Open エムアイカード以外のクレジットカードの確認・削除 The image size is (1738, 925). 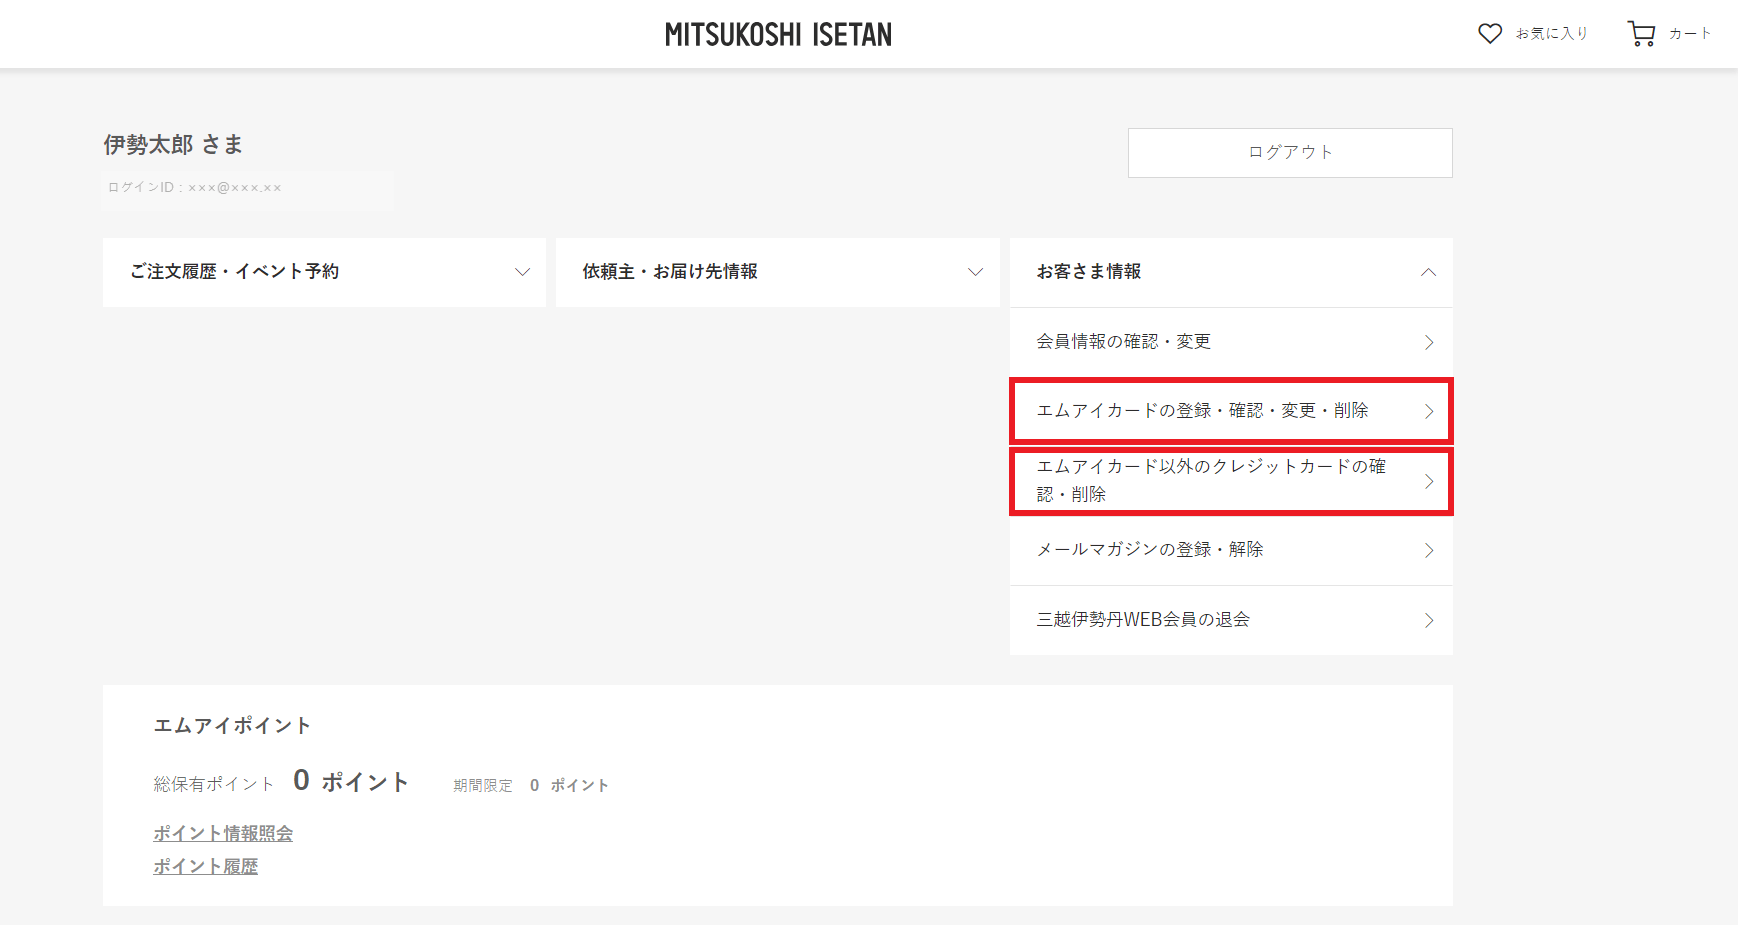(1231, 481)
